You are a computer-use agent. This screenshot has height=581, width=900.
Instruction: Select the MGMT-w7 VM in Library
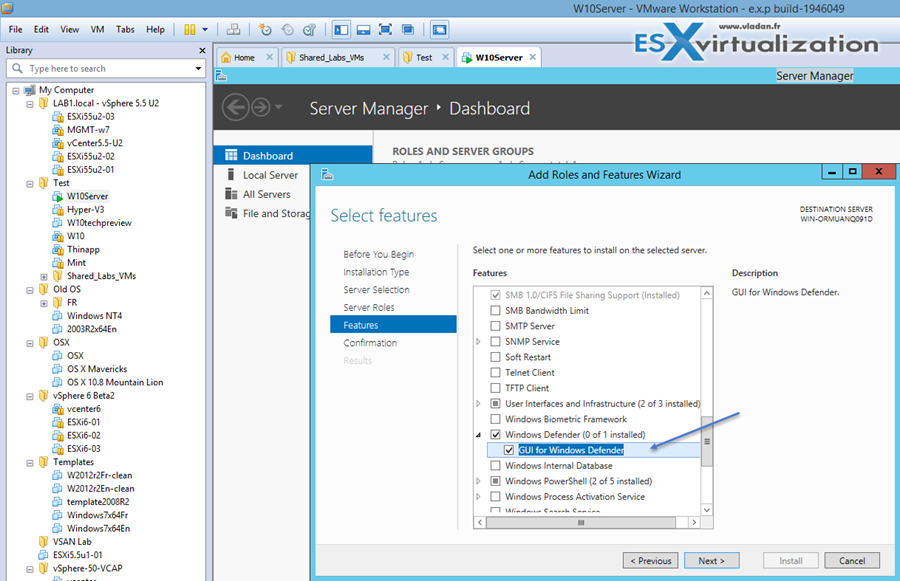point(88,130)
